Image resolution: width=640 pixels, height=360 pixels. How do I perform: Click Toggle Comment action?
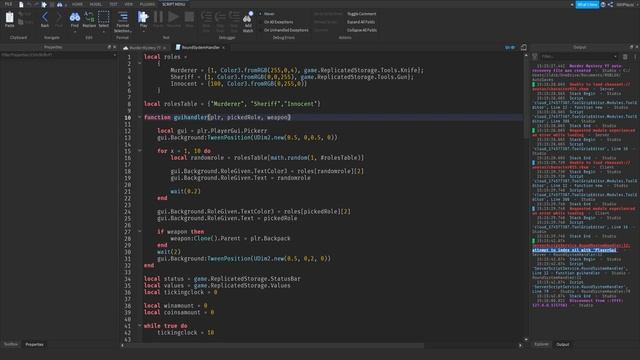362,14
